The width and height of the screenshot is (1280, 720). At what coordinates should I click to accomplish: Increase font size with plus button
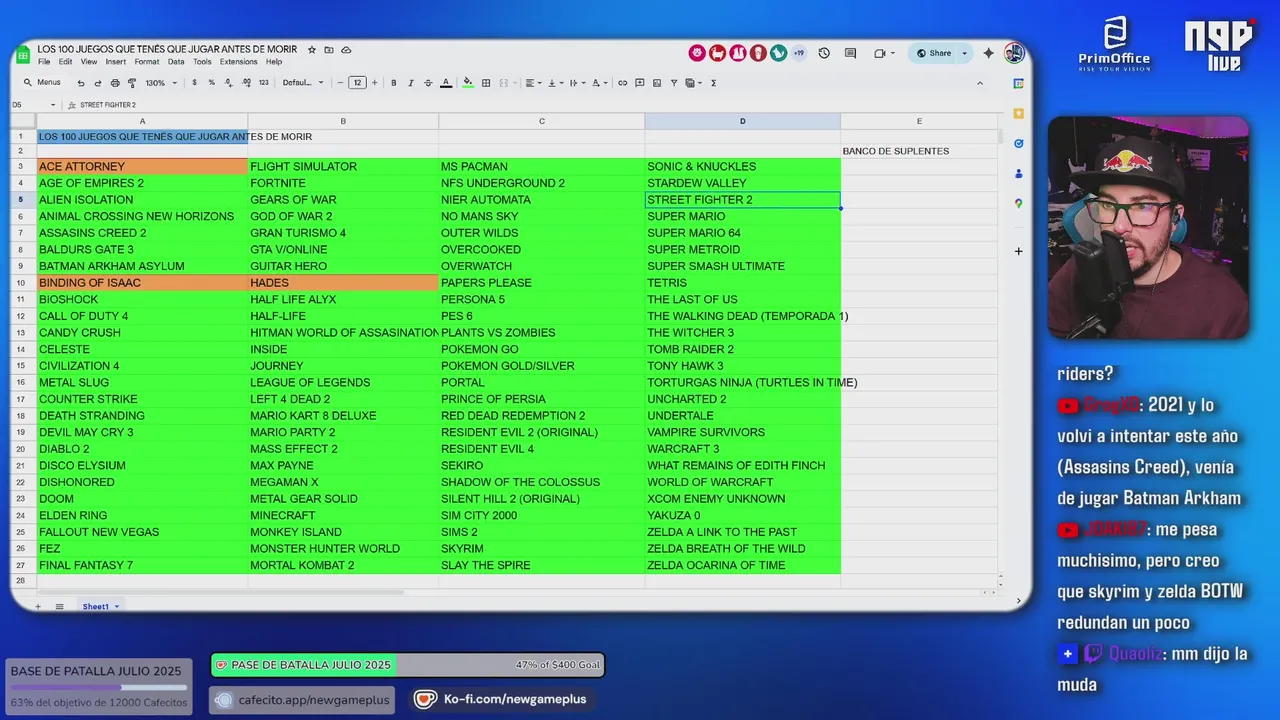[375, 83]
